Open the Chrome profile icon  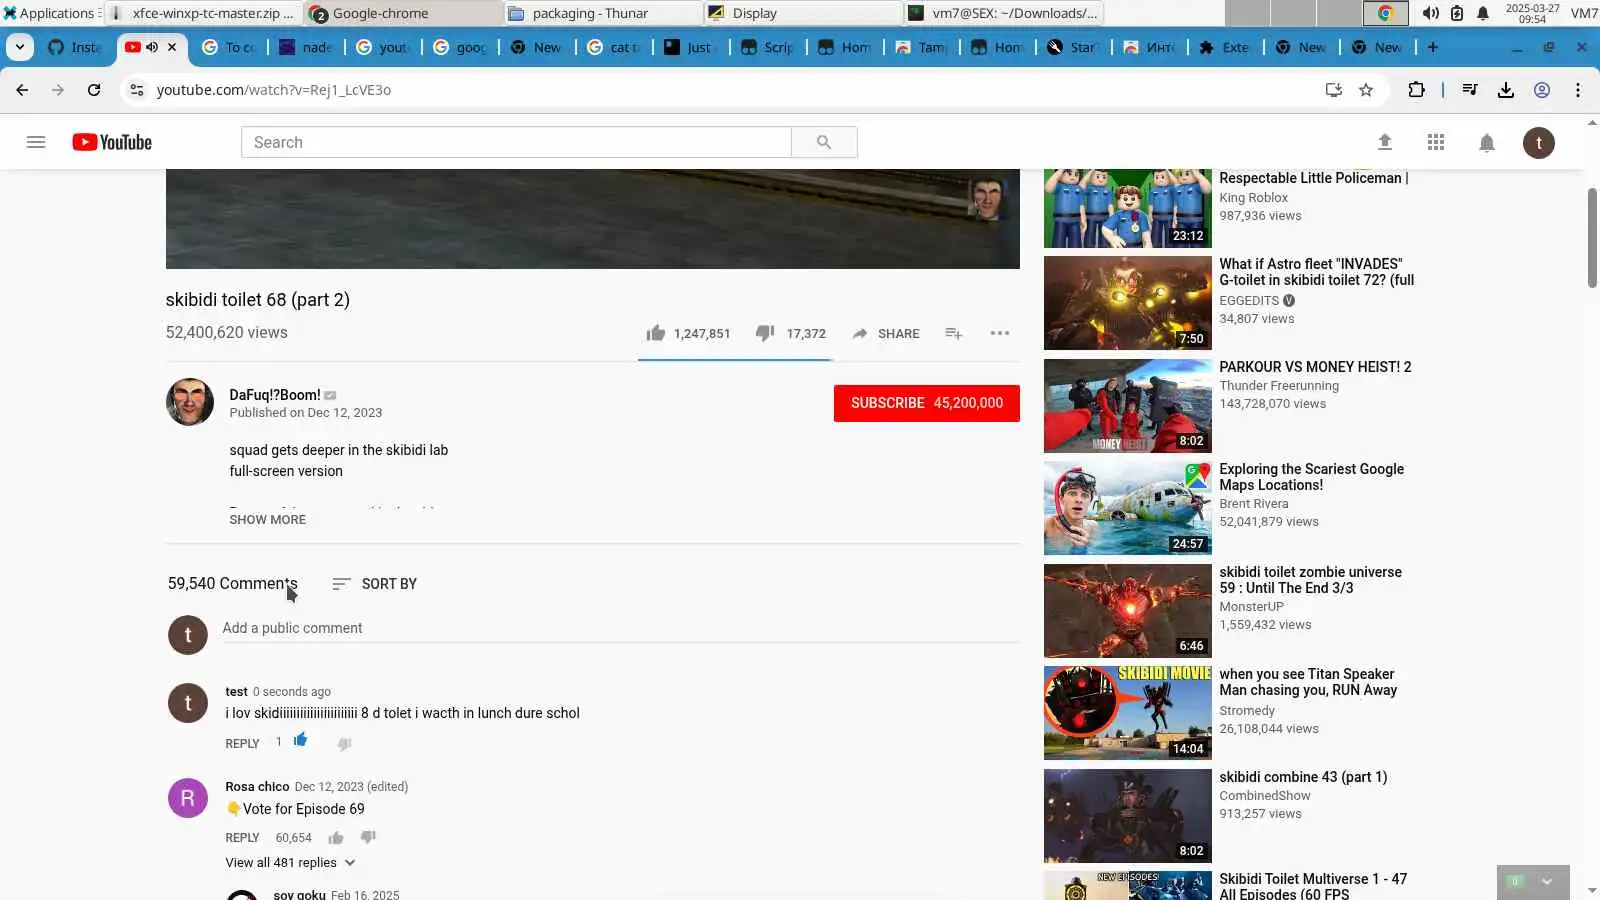1542,90
